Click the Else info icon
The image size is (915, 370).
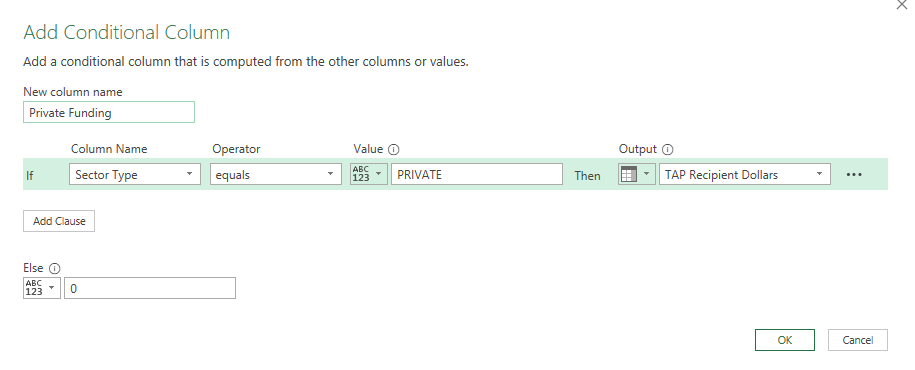coord(54,268)
